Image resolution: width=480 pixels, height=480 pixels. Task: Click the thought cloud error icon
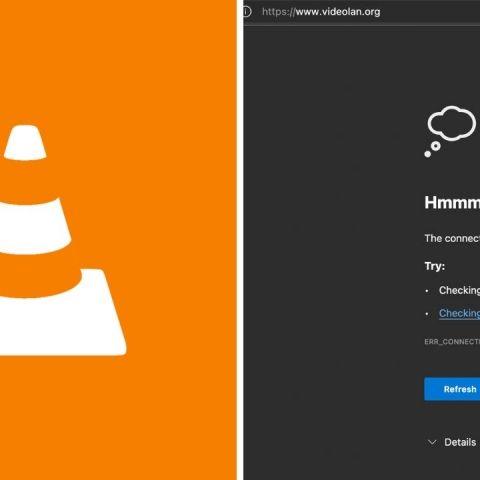450,131
